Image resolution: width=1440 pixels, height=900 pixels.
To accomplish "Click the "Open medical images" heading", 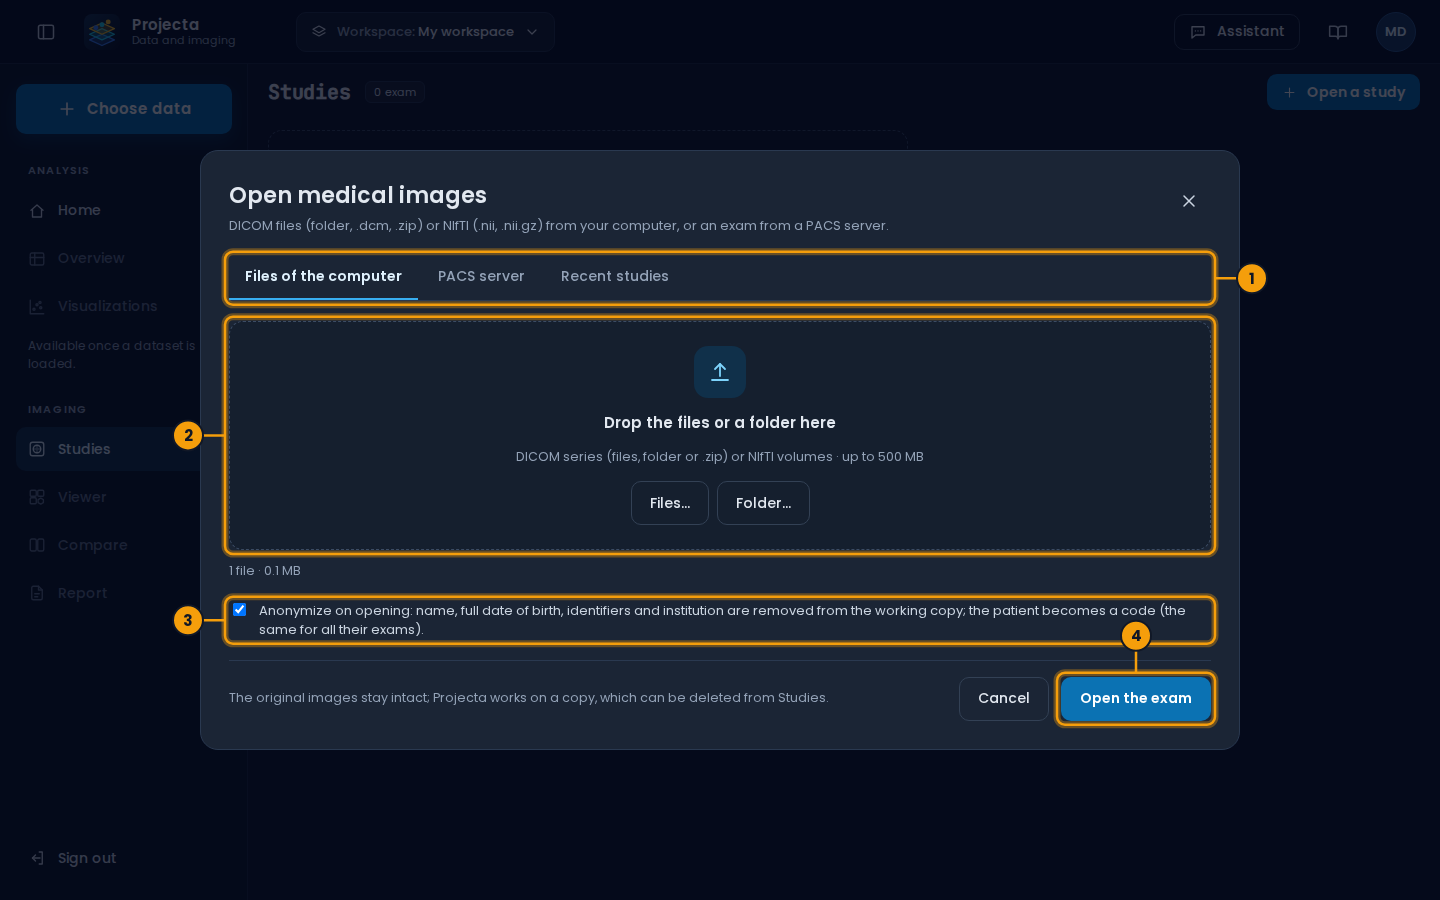I will click(x=358, y=195).
